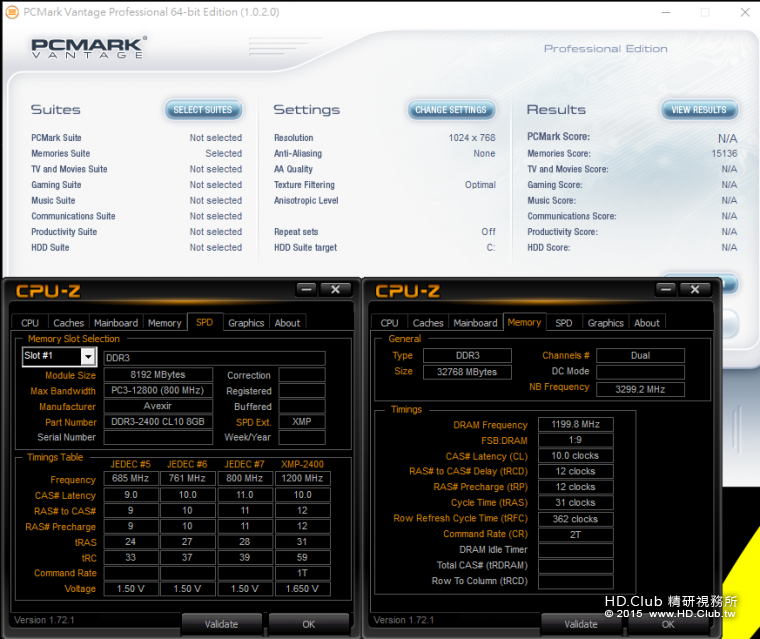Switch to Mainboard tab in left CPU-Z
Viewport: 760px width, 639px height.
point(116,323)
